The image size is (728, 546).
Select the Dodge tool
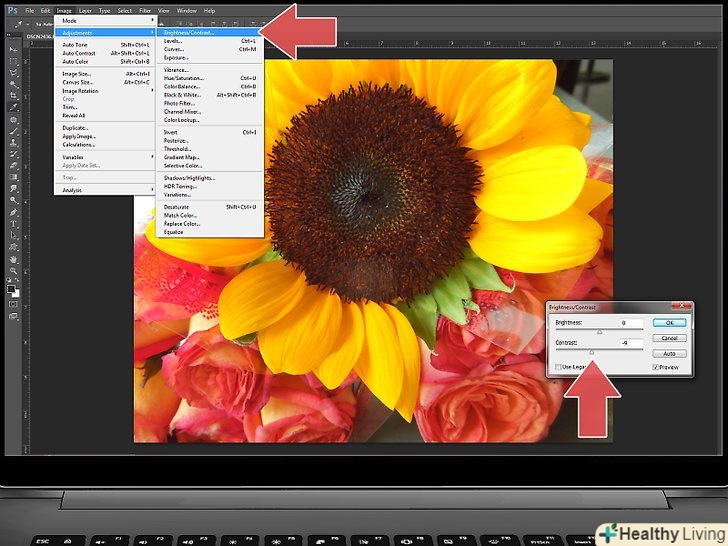13,200
